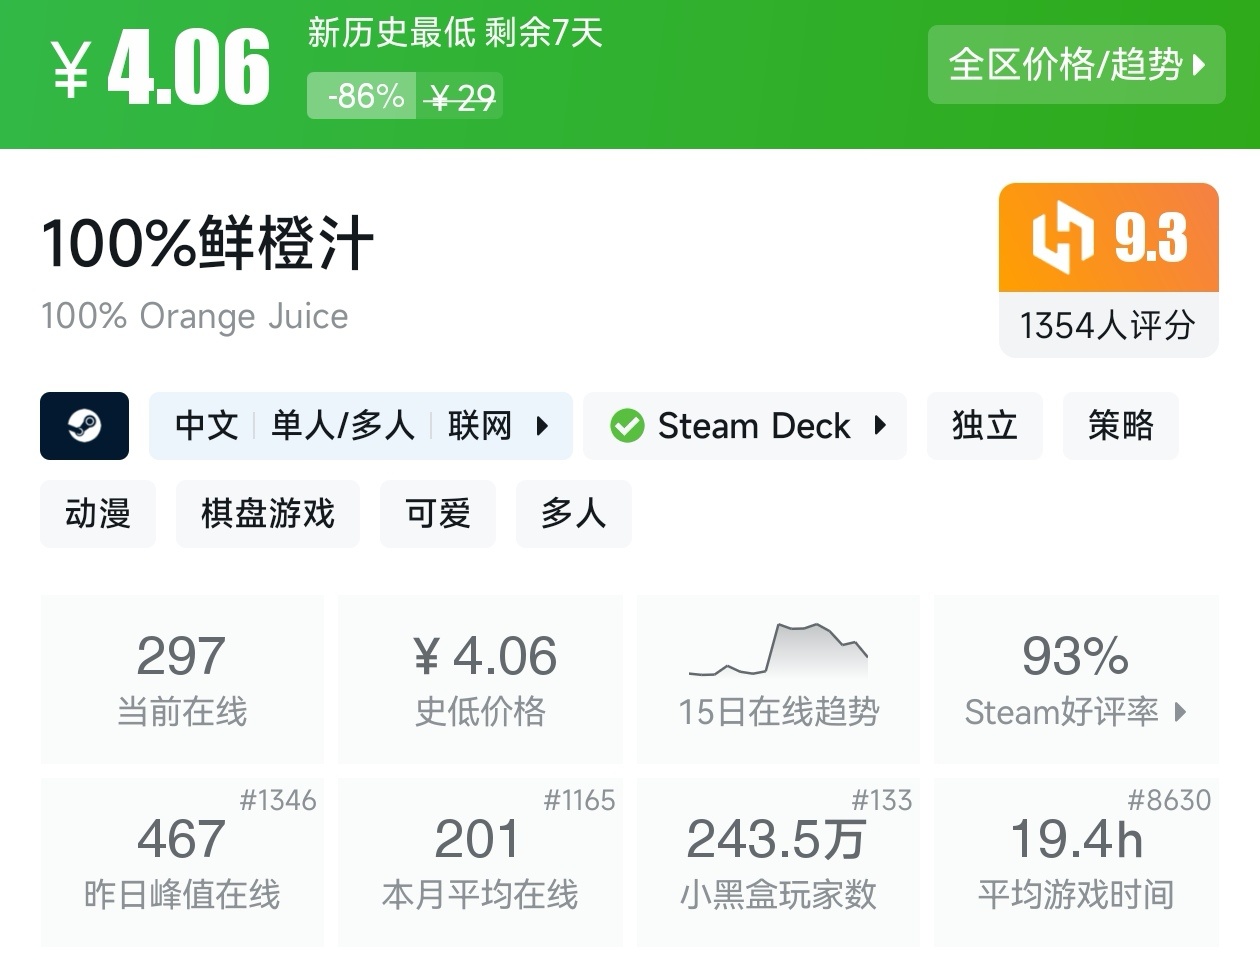The image size is (1260, 964).
Task: Open the 93% Steam好评率 stat card
Action: 1076,679
